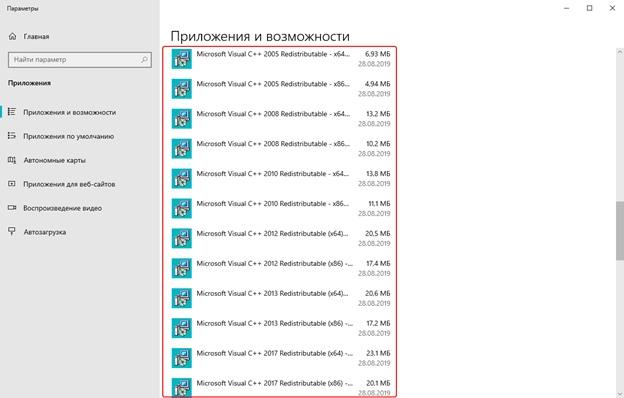
Task: Open Приложения по умолчанию section
Action: click(x=68, y=136)
